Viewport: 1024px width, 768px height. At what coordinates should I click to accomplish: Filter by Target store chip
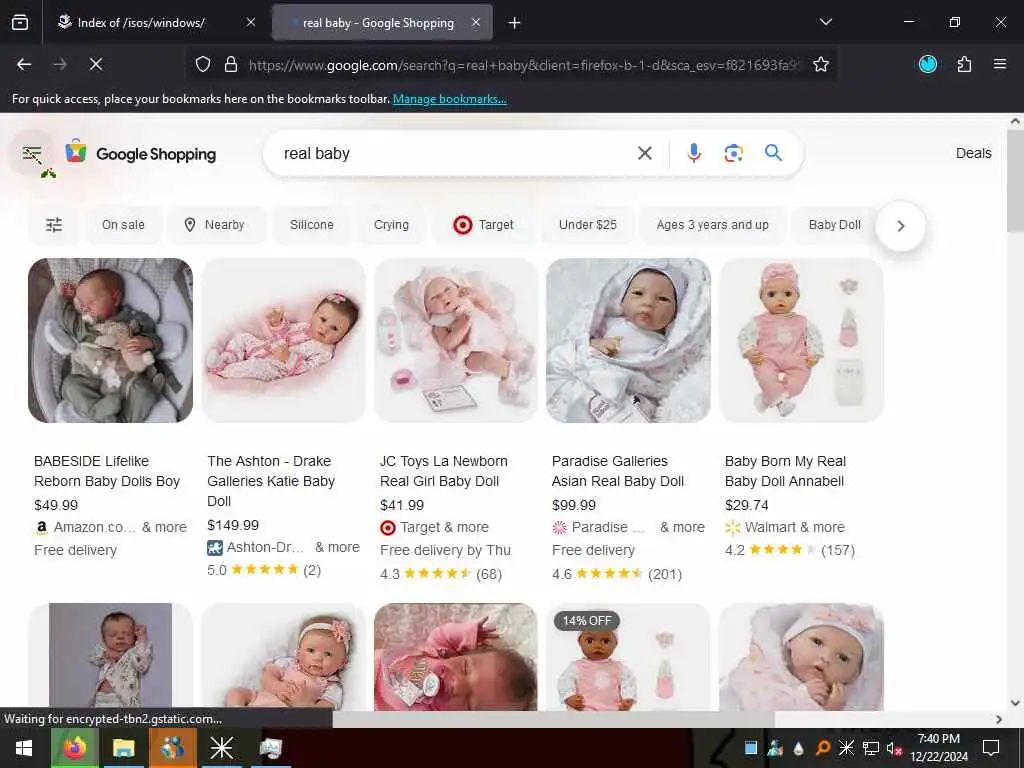(x=484, y=225)
